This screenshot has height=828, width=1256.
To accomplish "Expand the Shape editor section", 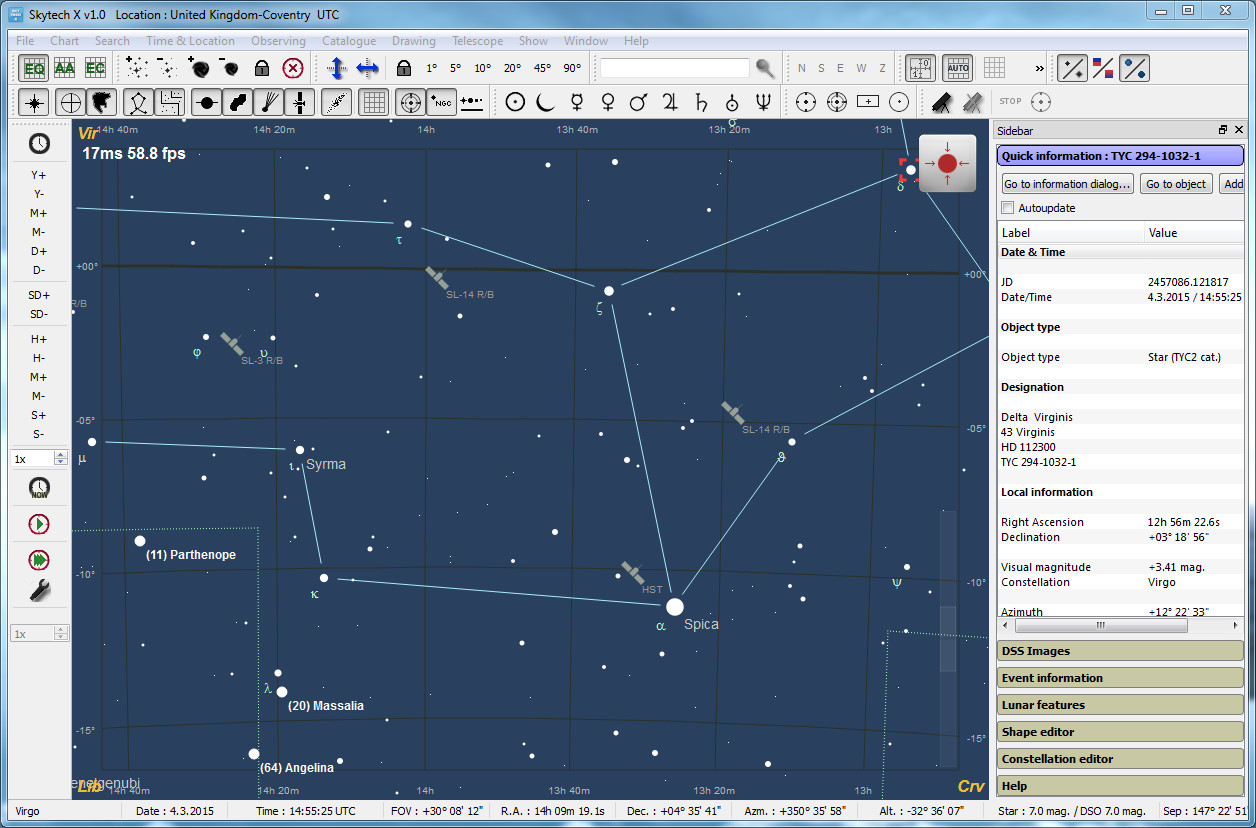I will pos(1120,732).
